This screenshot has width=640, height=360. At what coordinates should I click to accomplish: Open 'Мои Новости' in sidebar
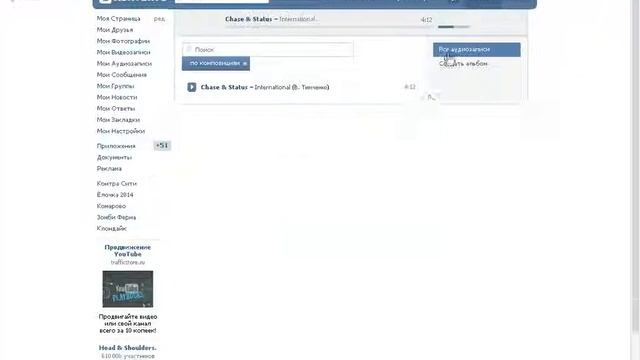pyautogui.click(x=117, y=97)
